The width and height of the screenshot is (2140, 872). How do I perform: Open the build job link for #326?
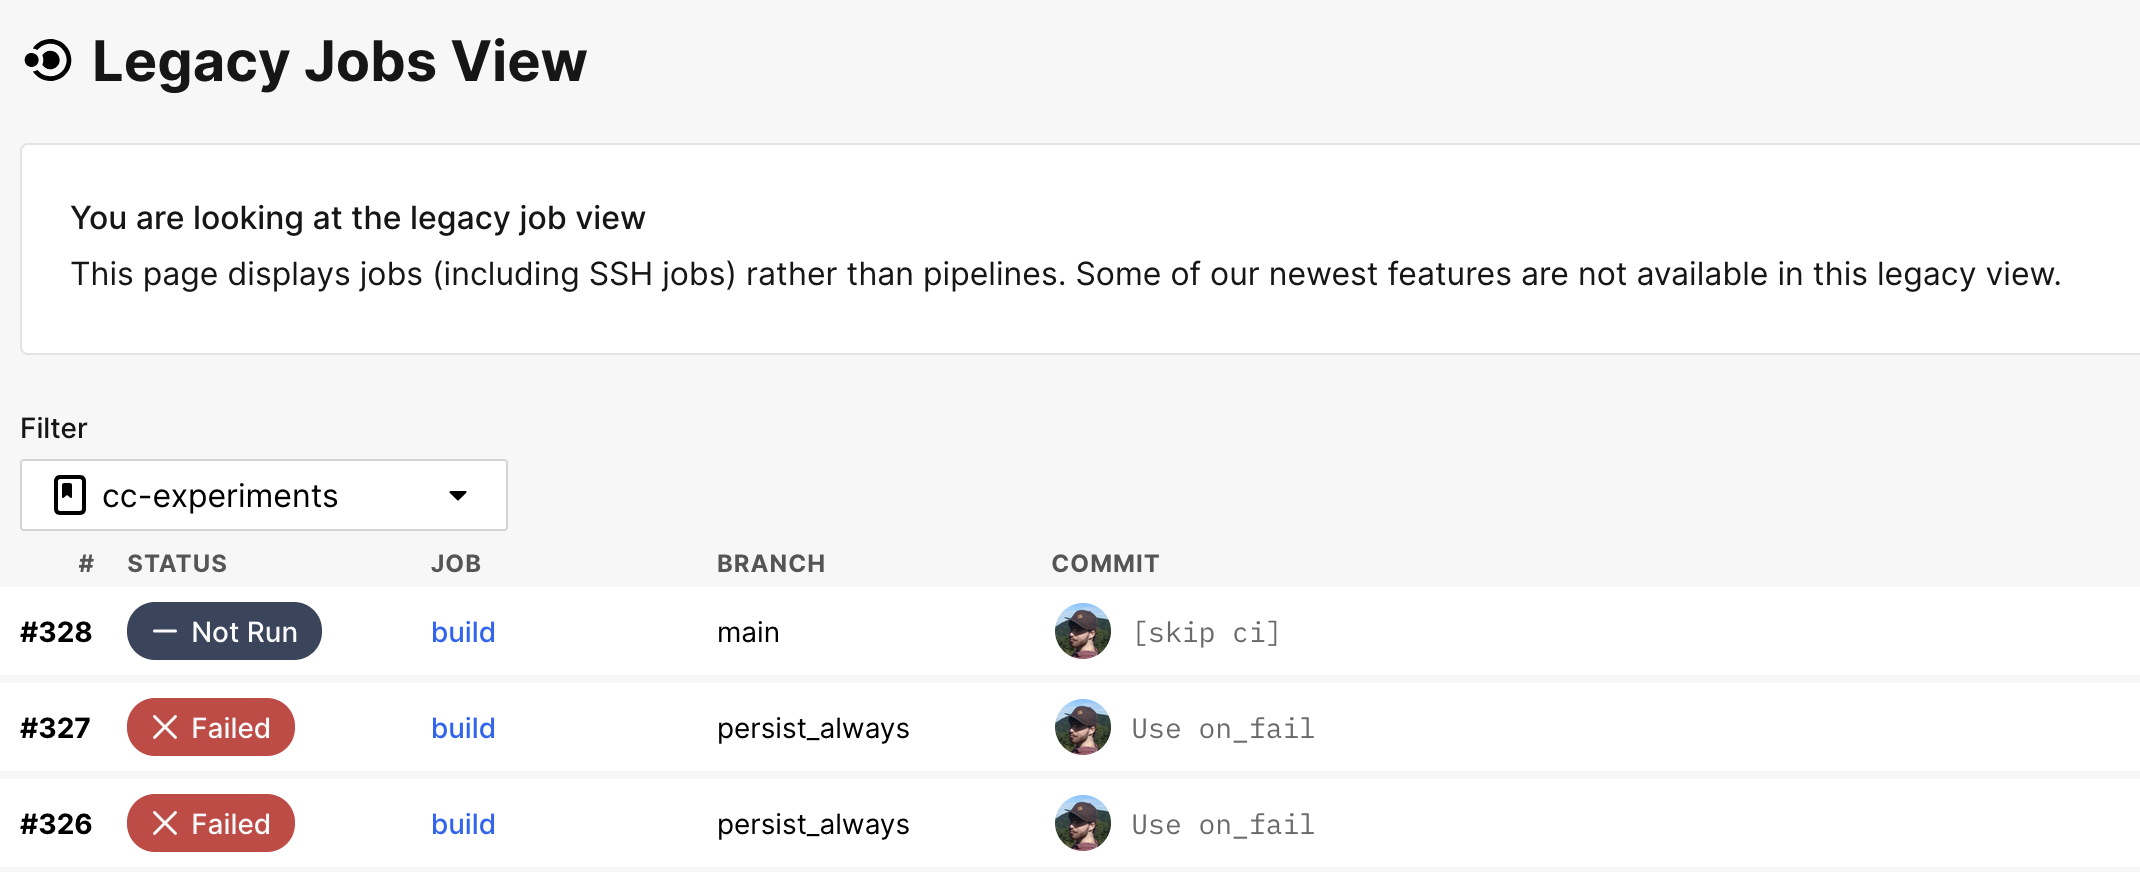click(463, 824)
